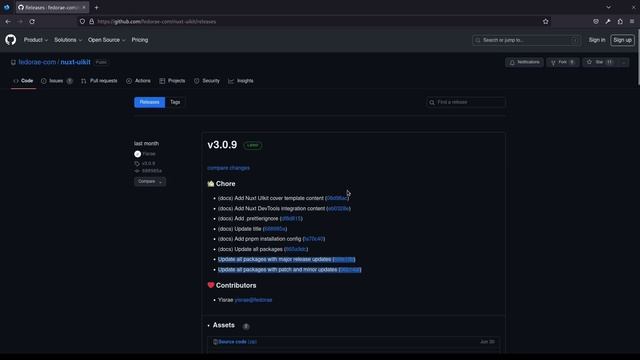Screen dimensions: 640x360
Task: Click the compare changes link
Action: pyautogui.click(x=229, y=168)
